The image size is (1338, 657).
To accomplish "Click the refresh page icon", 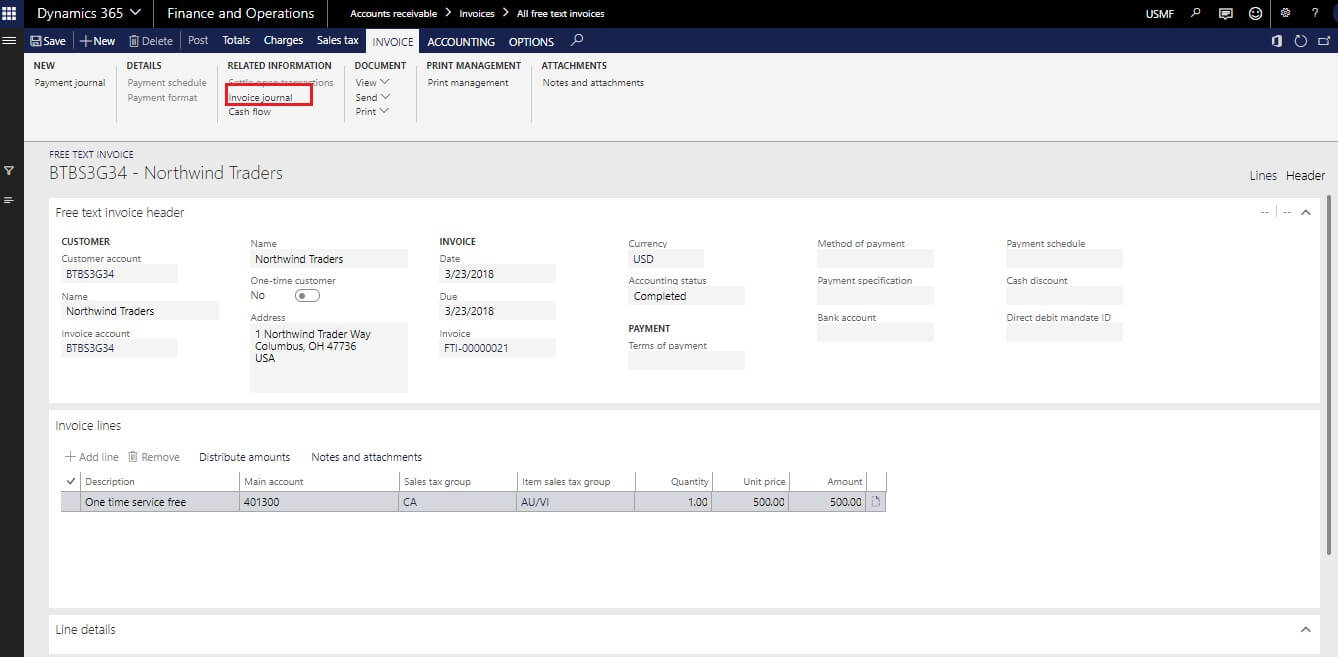I will coord(1300,41).
